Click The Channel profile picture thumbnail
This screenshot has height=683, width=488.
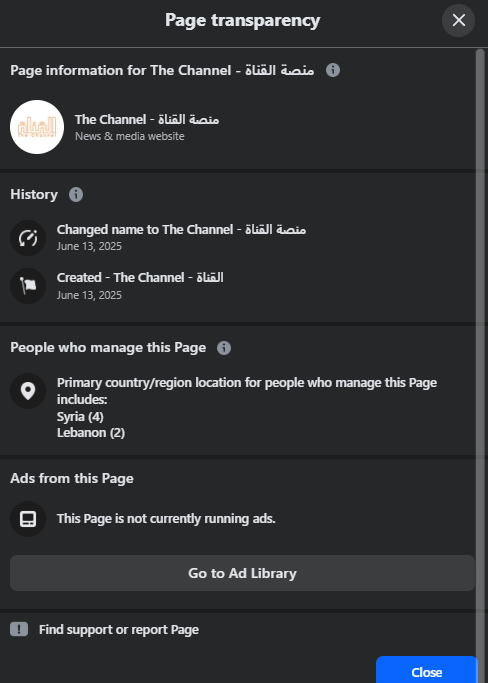tap(37, 127)
